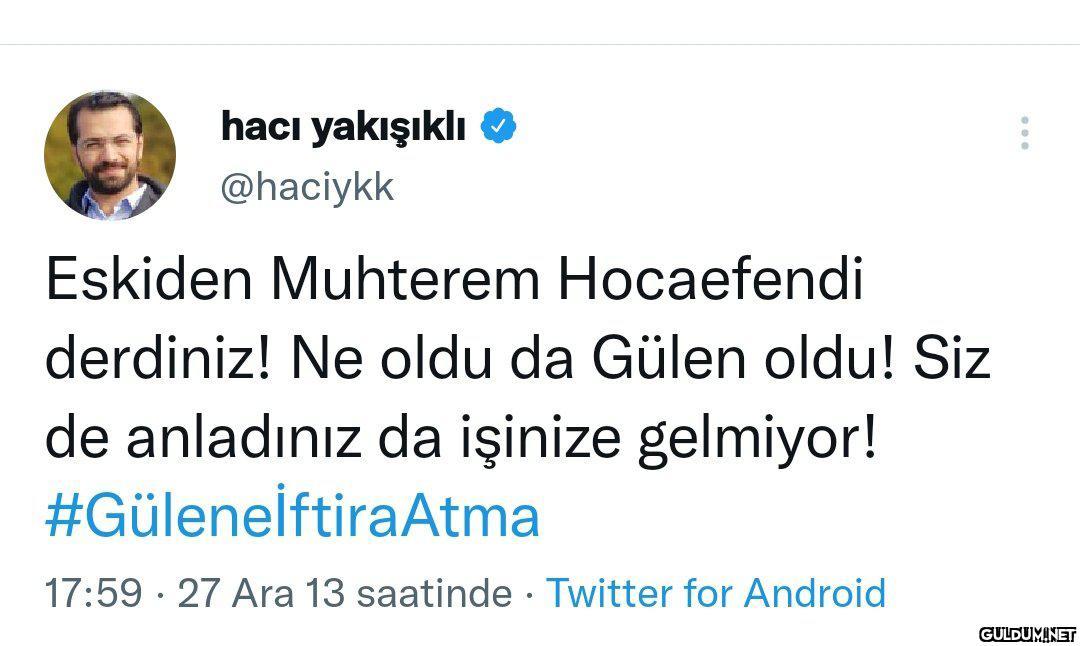The height and width of the screenshot is (646, 1080).
Task: Click the blue verified badge
Action: point(499,127)
